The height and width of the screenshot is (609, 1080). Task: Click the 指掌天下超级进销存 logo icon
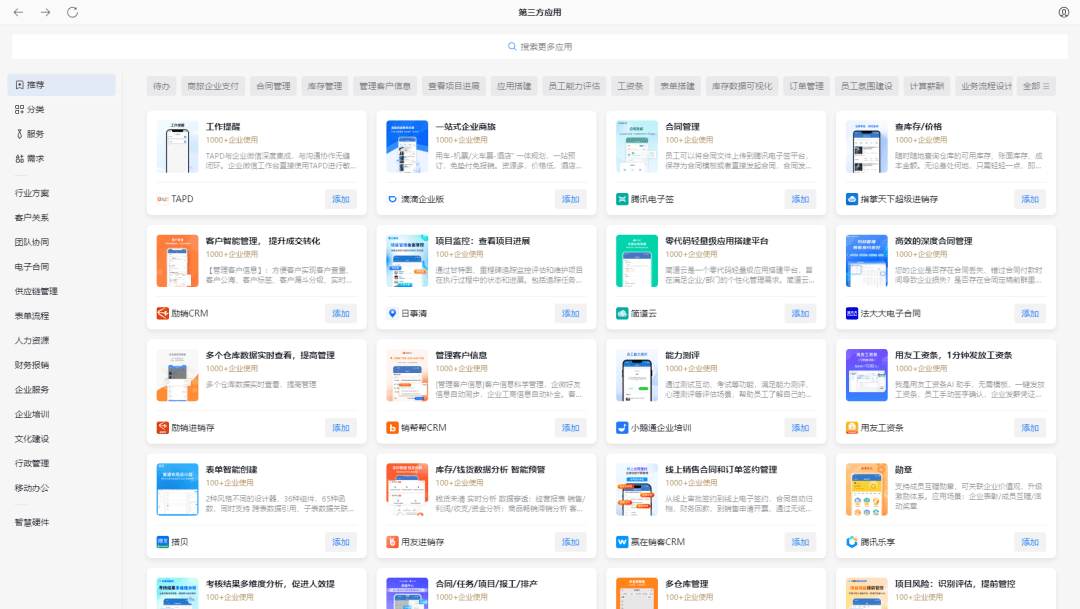coord(852,199)
